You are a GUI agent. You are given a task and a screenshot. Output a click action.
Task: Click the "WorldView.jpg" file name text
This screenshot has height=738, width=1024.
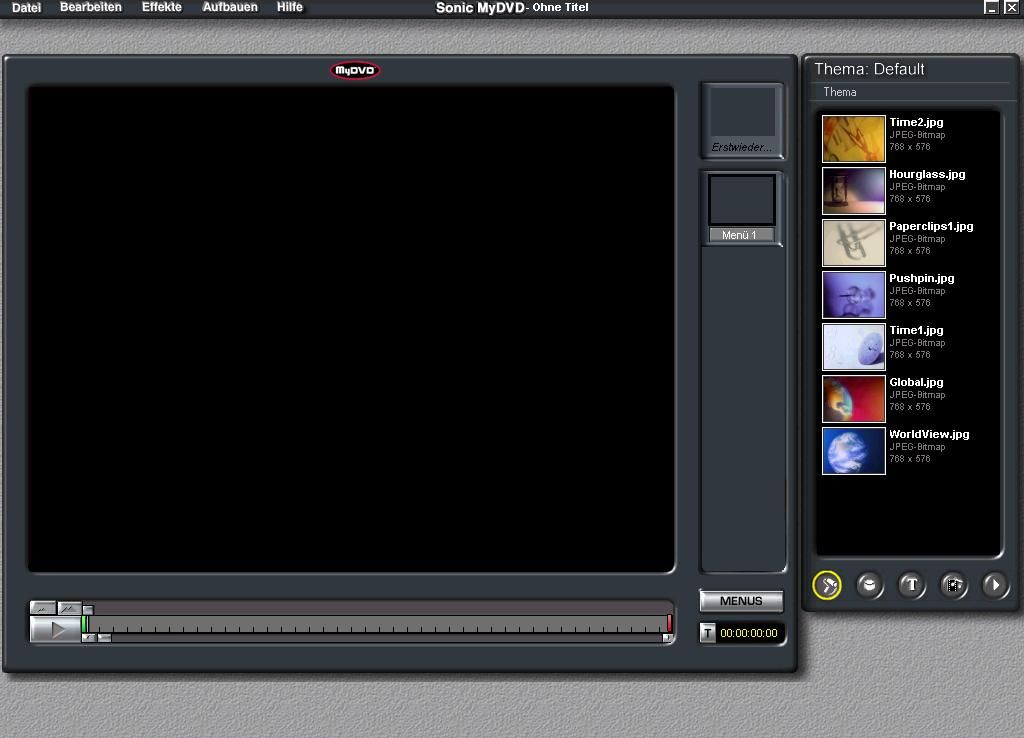(929, 434)
